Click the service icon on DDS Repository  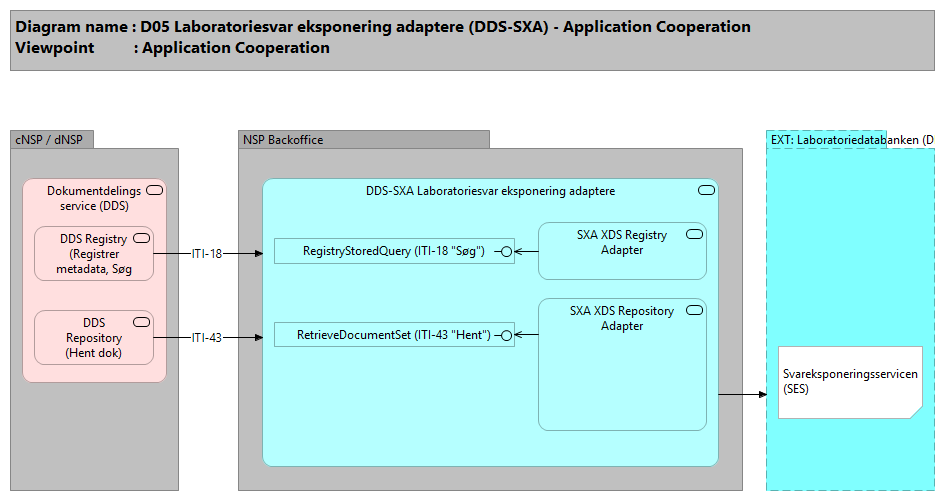pos(141,321)
